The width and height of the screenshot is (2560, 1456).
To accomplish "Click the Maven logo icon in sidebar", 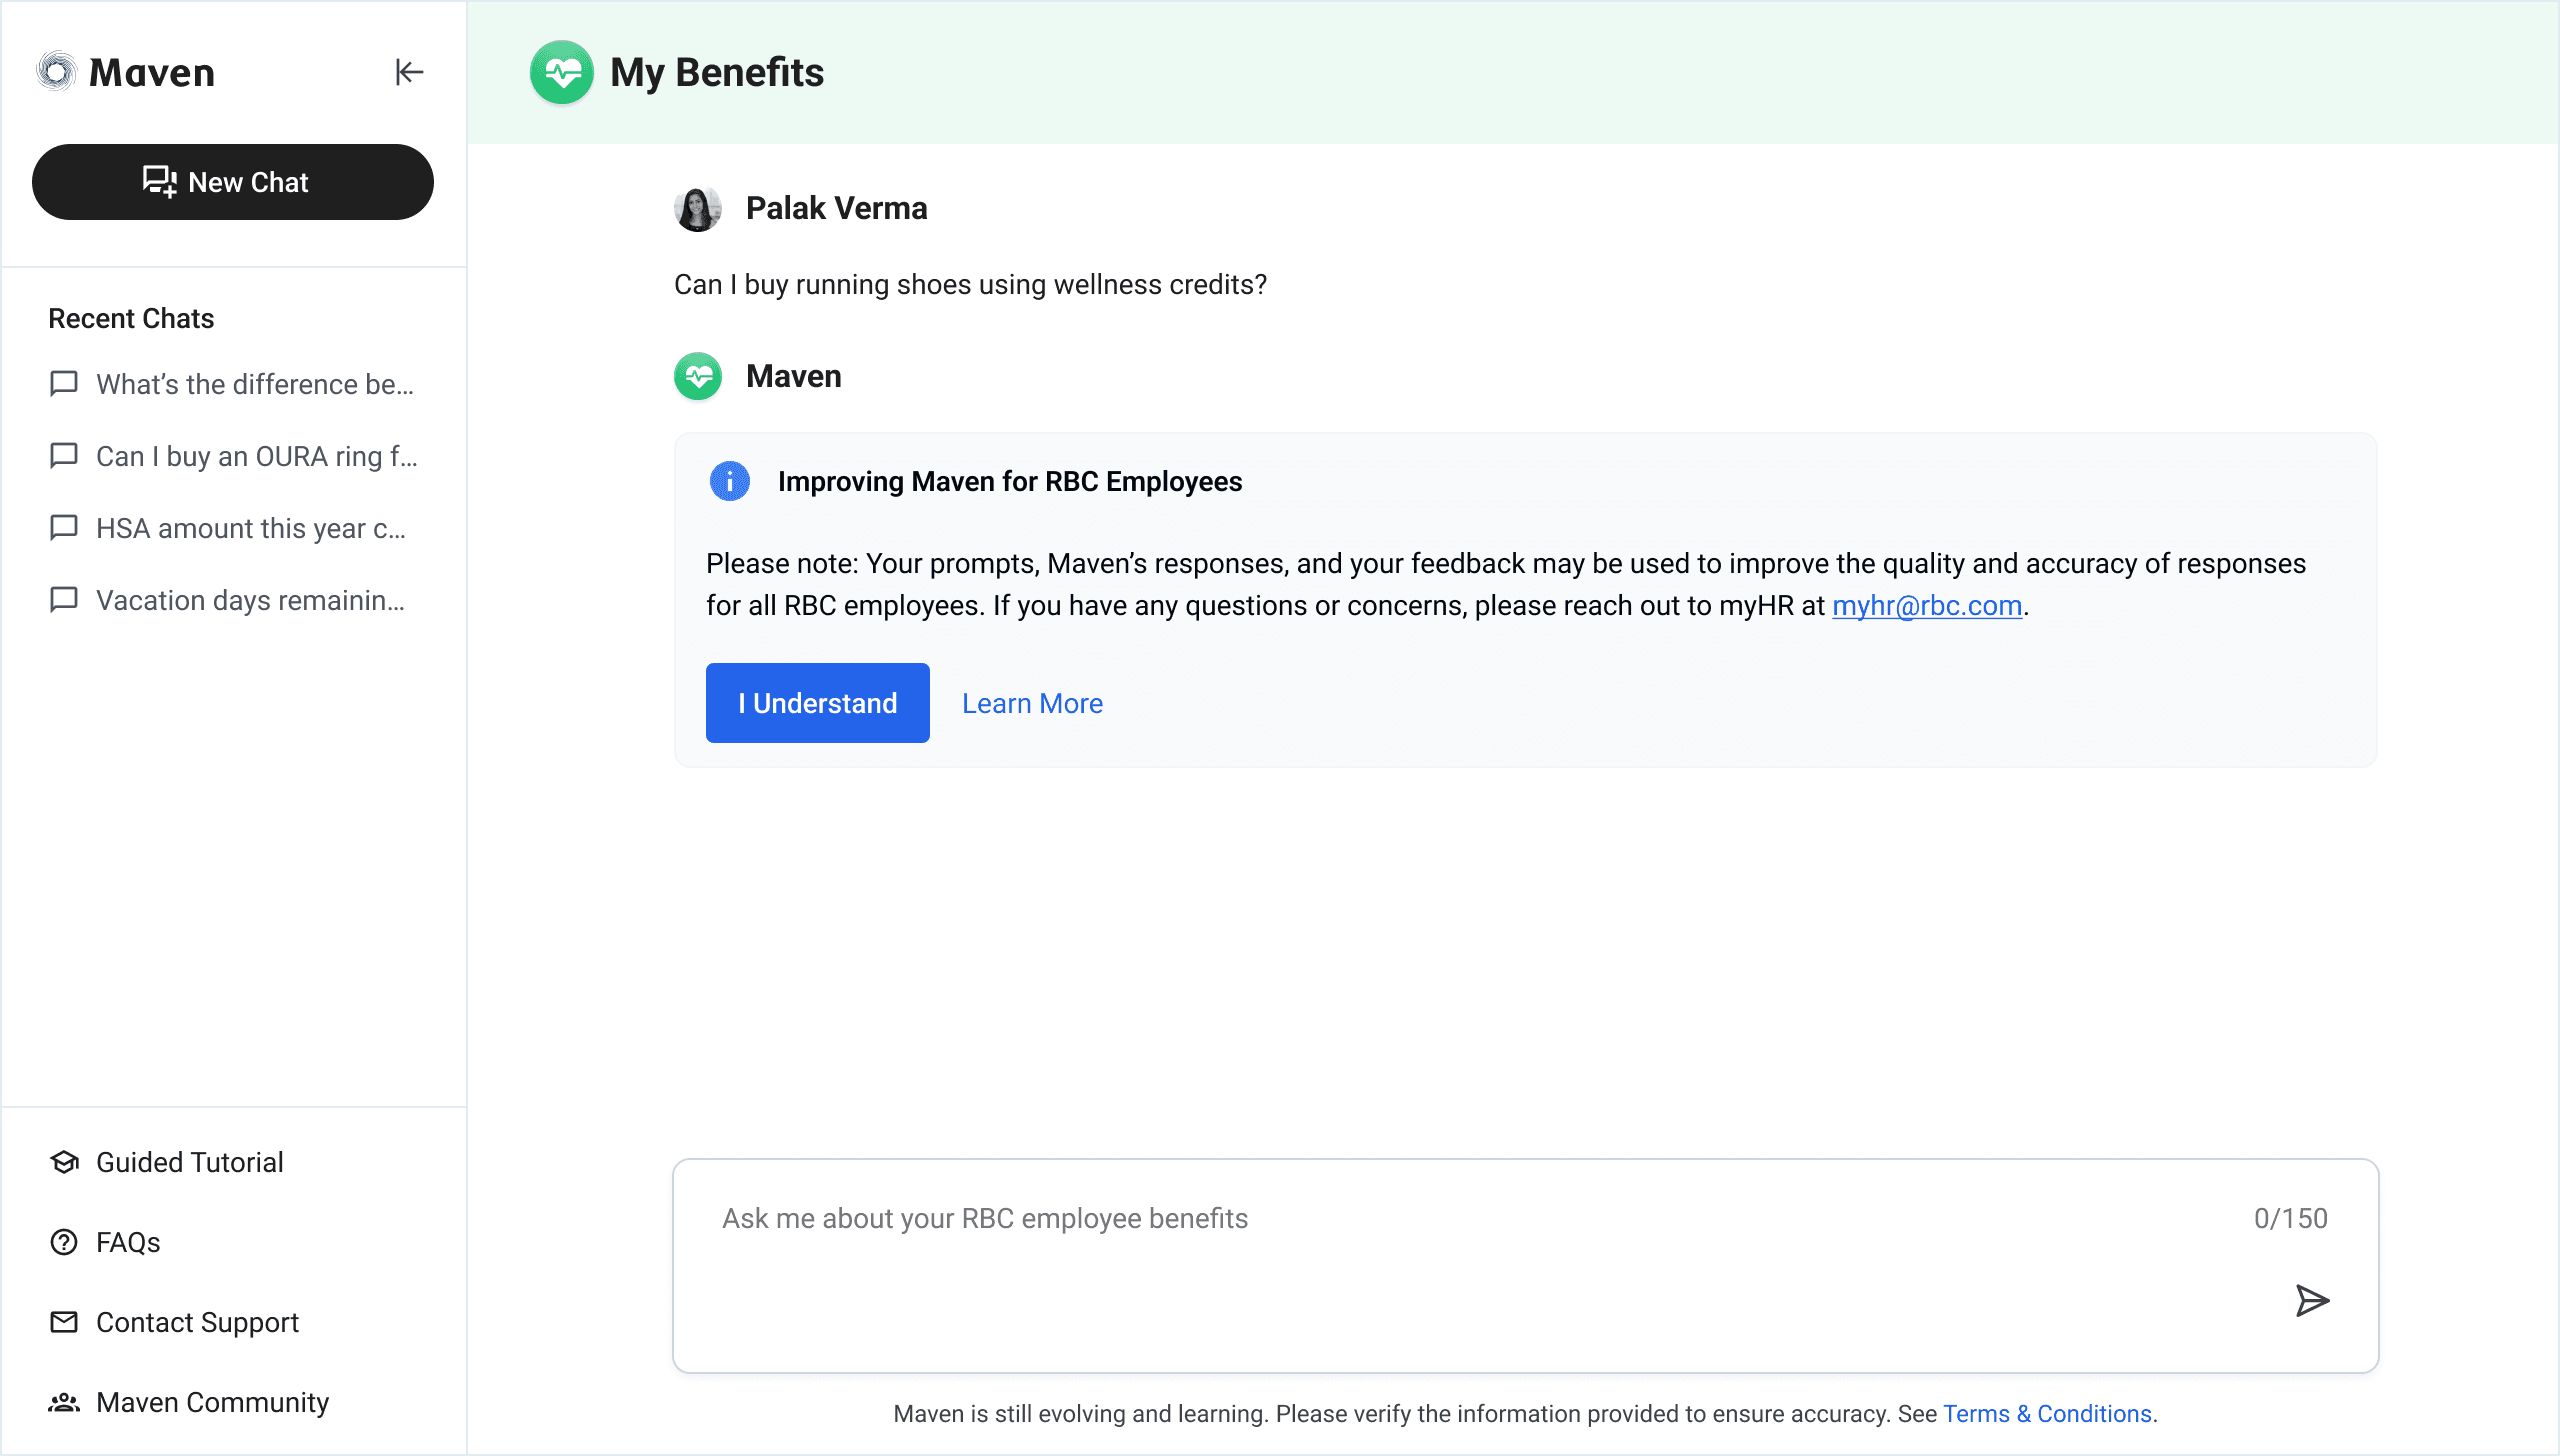I will click(57, 72).
